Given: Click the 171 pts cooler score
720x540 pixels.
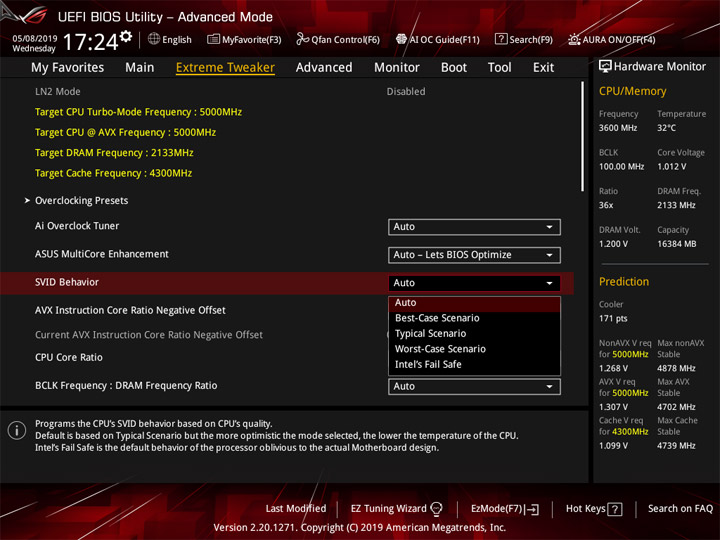Looking at the screenshot, I should point(613,318).
